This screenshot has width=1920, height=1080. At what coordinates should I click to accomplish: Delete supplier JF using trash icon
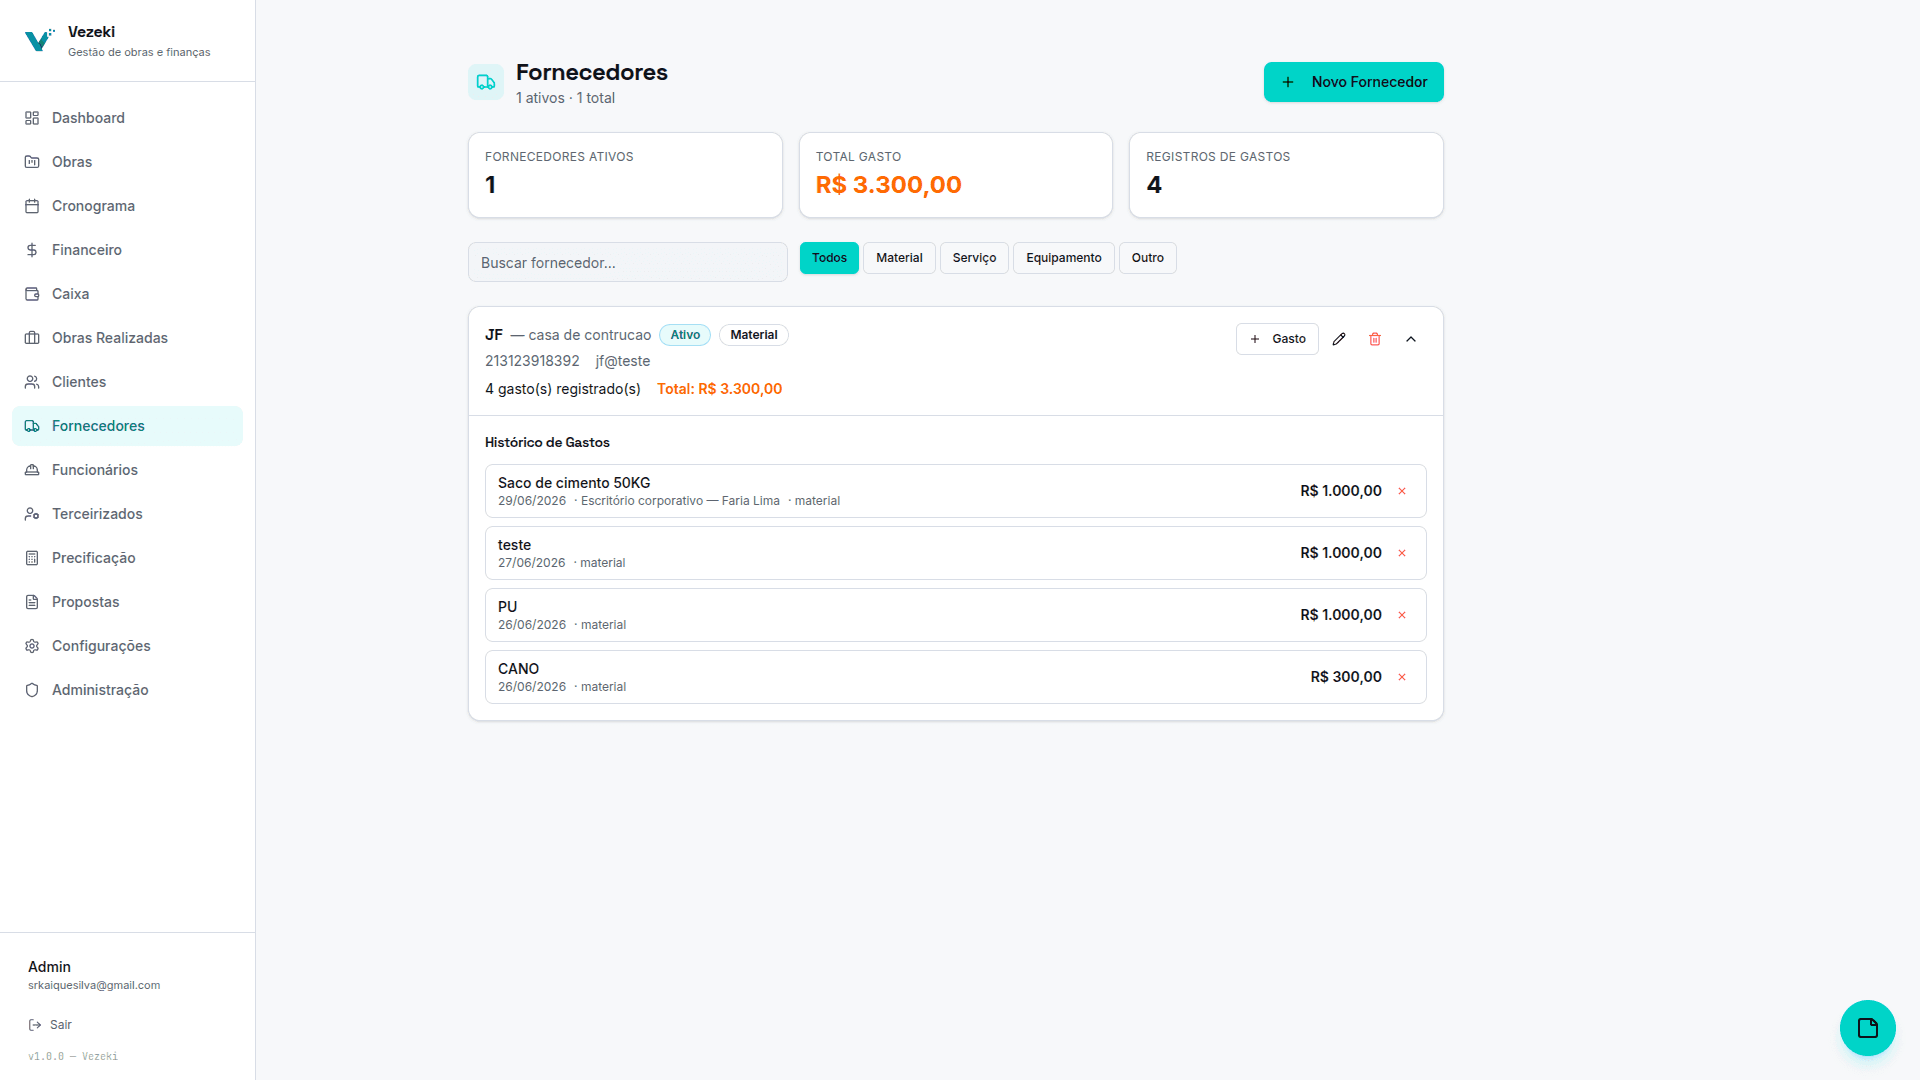click(x=1375, y=339)
